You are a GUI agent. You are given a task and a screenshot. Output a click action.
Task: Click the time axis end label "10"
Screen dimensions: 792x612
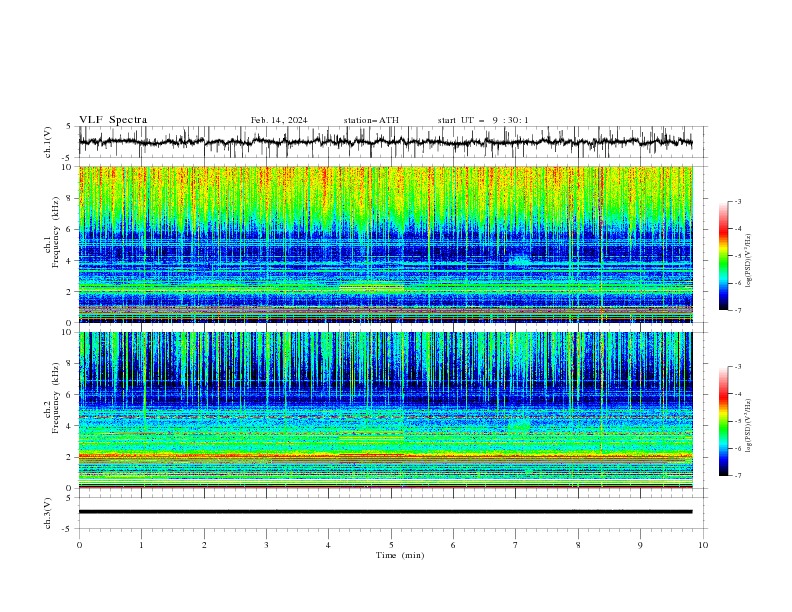tap(703, 545)
